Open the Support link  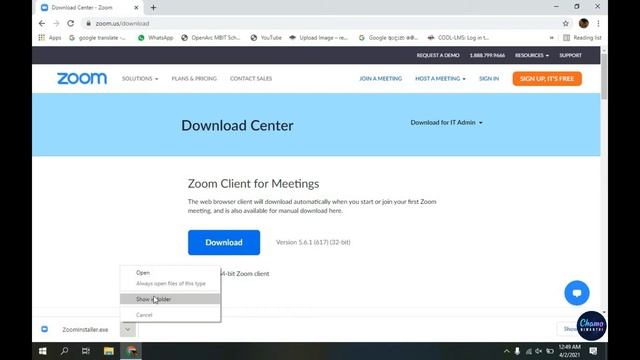tap(570, 55)
